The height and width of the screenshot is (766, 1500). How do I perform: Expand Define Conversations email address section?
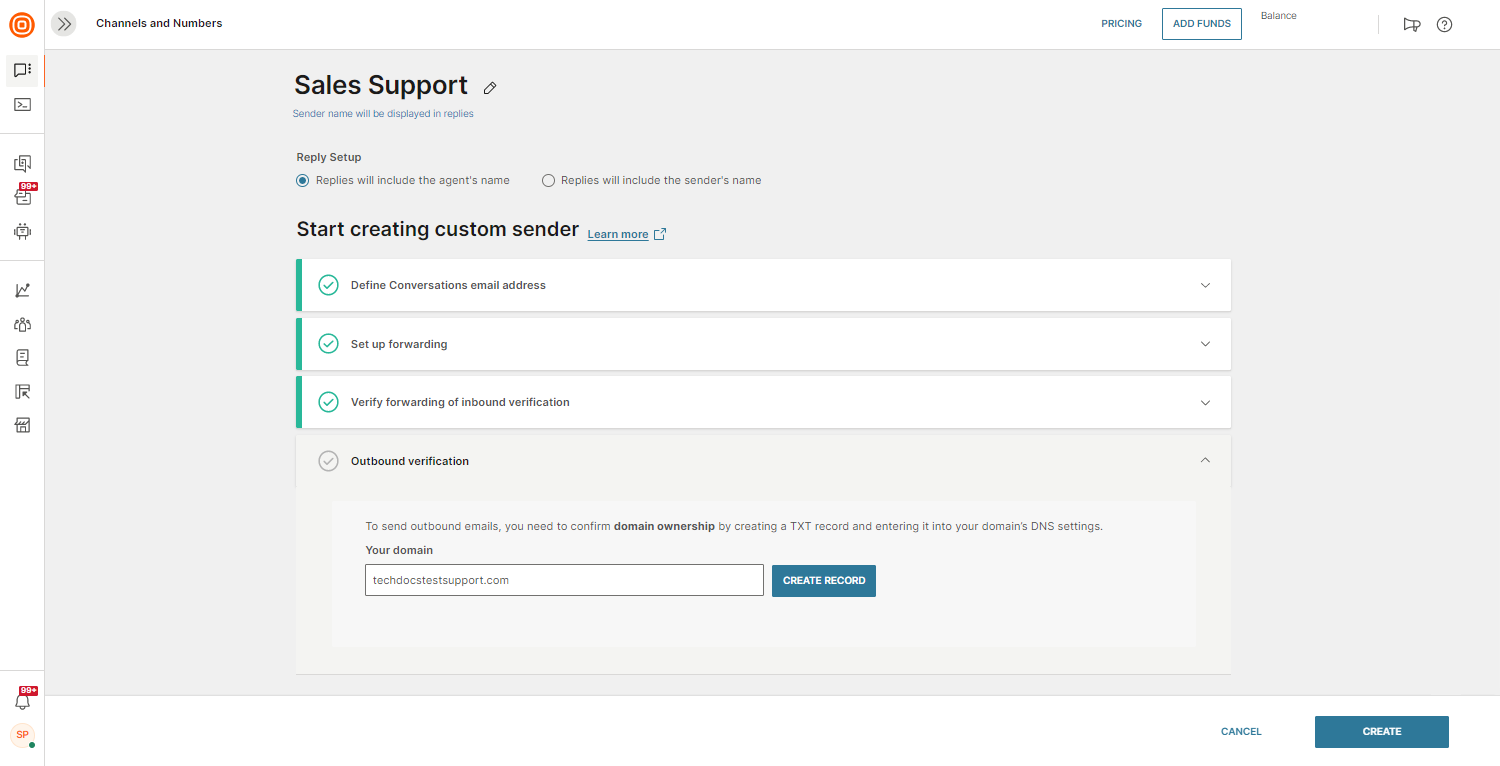[1205, 285]
